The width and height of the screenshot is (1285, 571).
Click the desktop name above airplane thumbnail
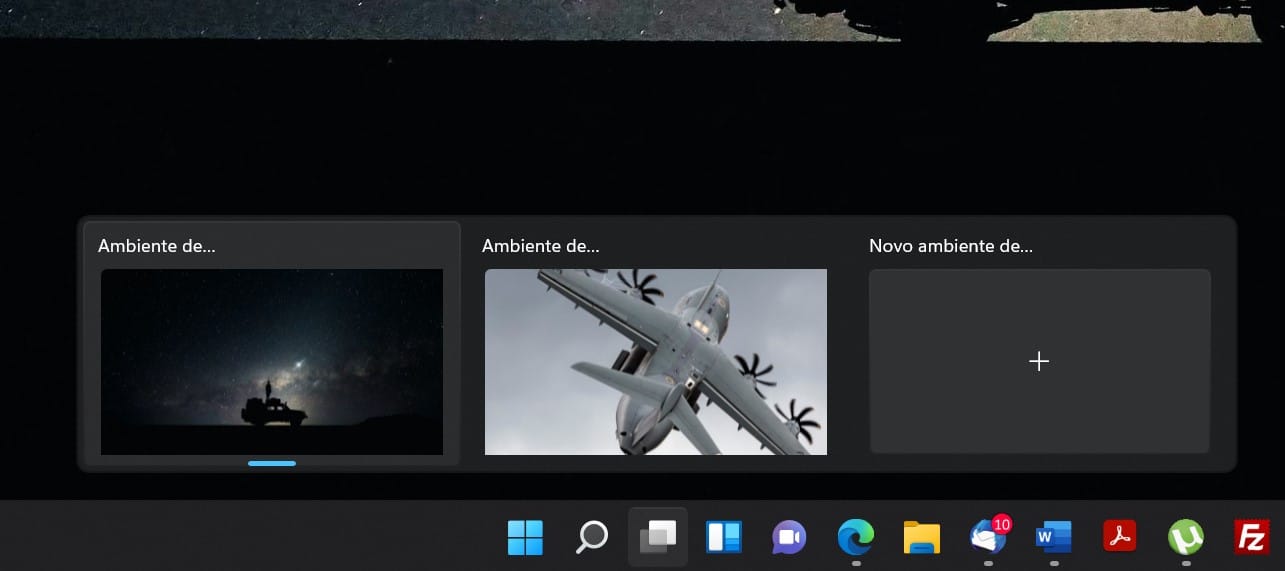(541, 246)
